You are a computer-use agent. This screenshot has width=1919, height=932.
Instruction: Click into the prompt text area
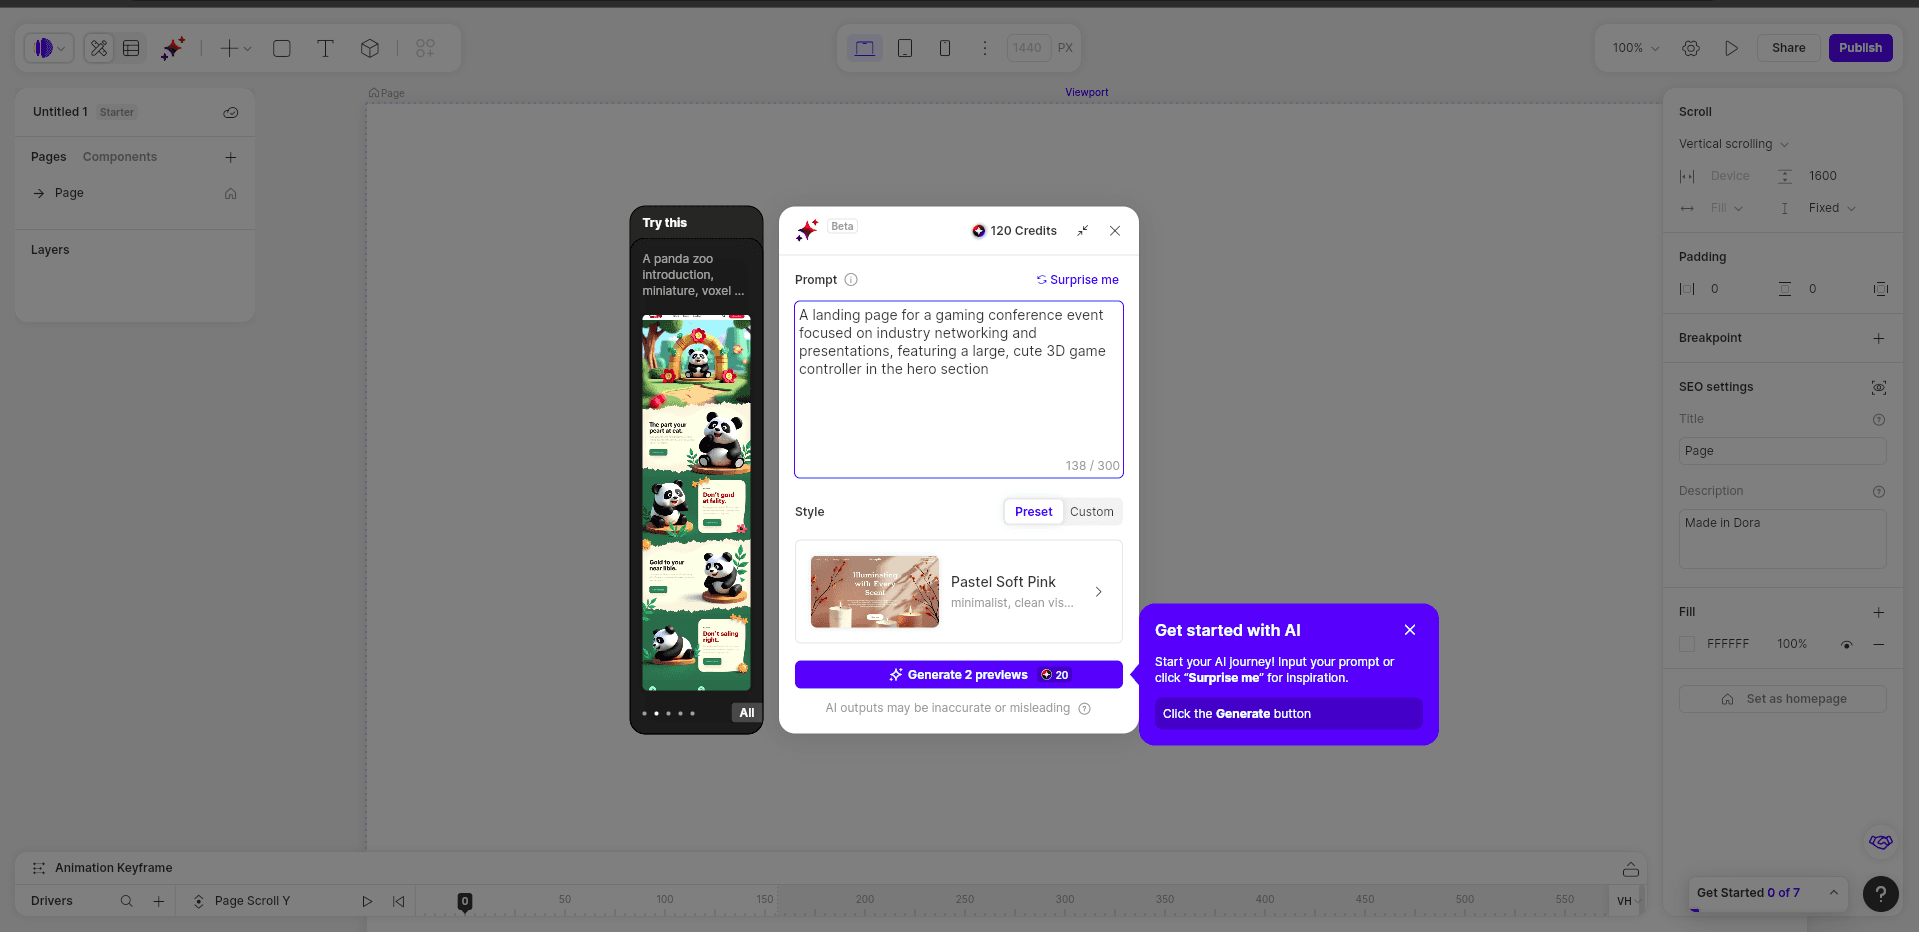point(959,389)
